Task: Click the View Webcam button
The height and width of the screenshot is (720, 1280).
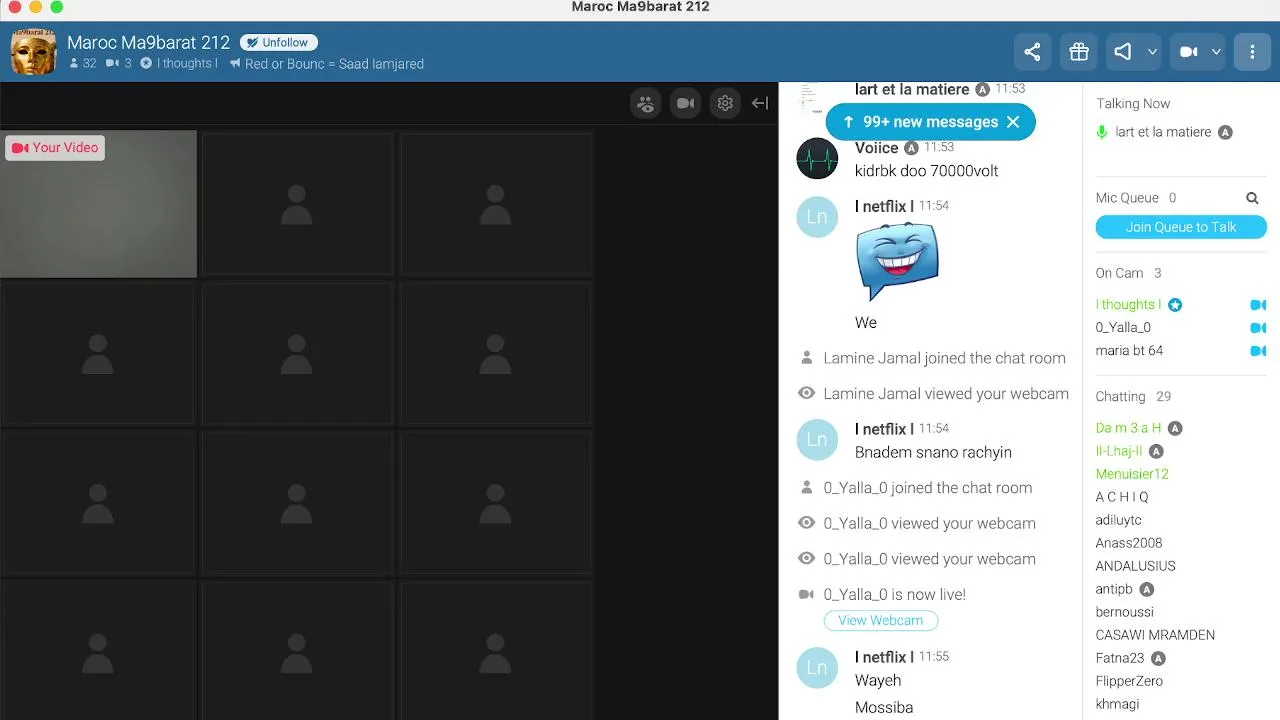Action: 880,620
